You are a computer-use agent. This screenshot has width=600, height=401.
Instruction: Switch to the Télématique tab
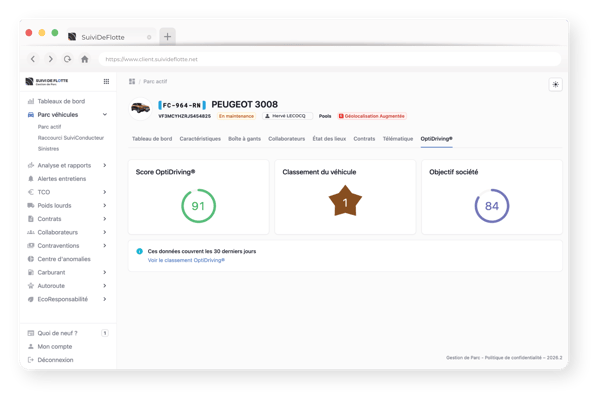[x=398, y=139]
